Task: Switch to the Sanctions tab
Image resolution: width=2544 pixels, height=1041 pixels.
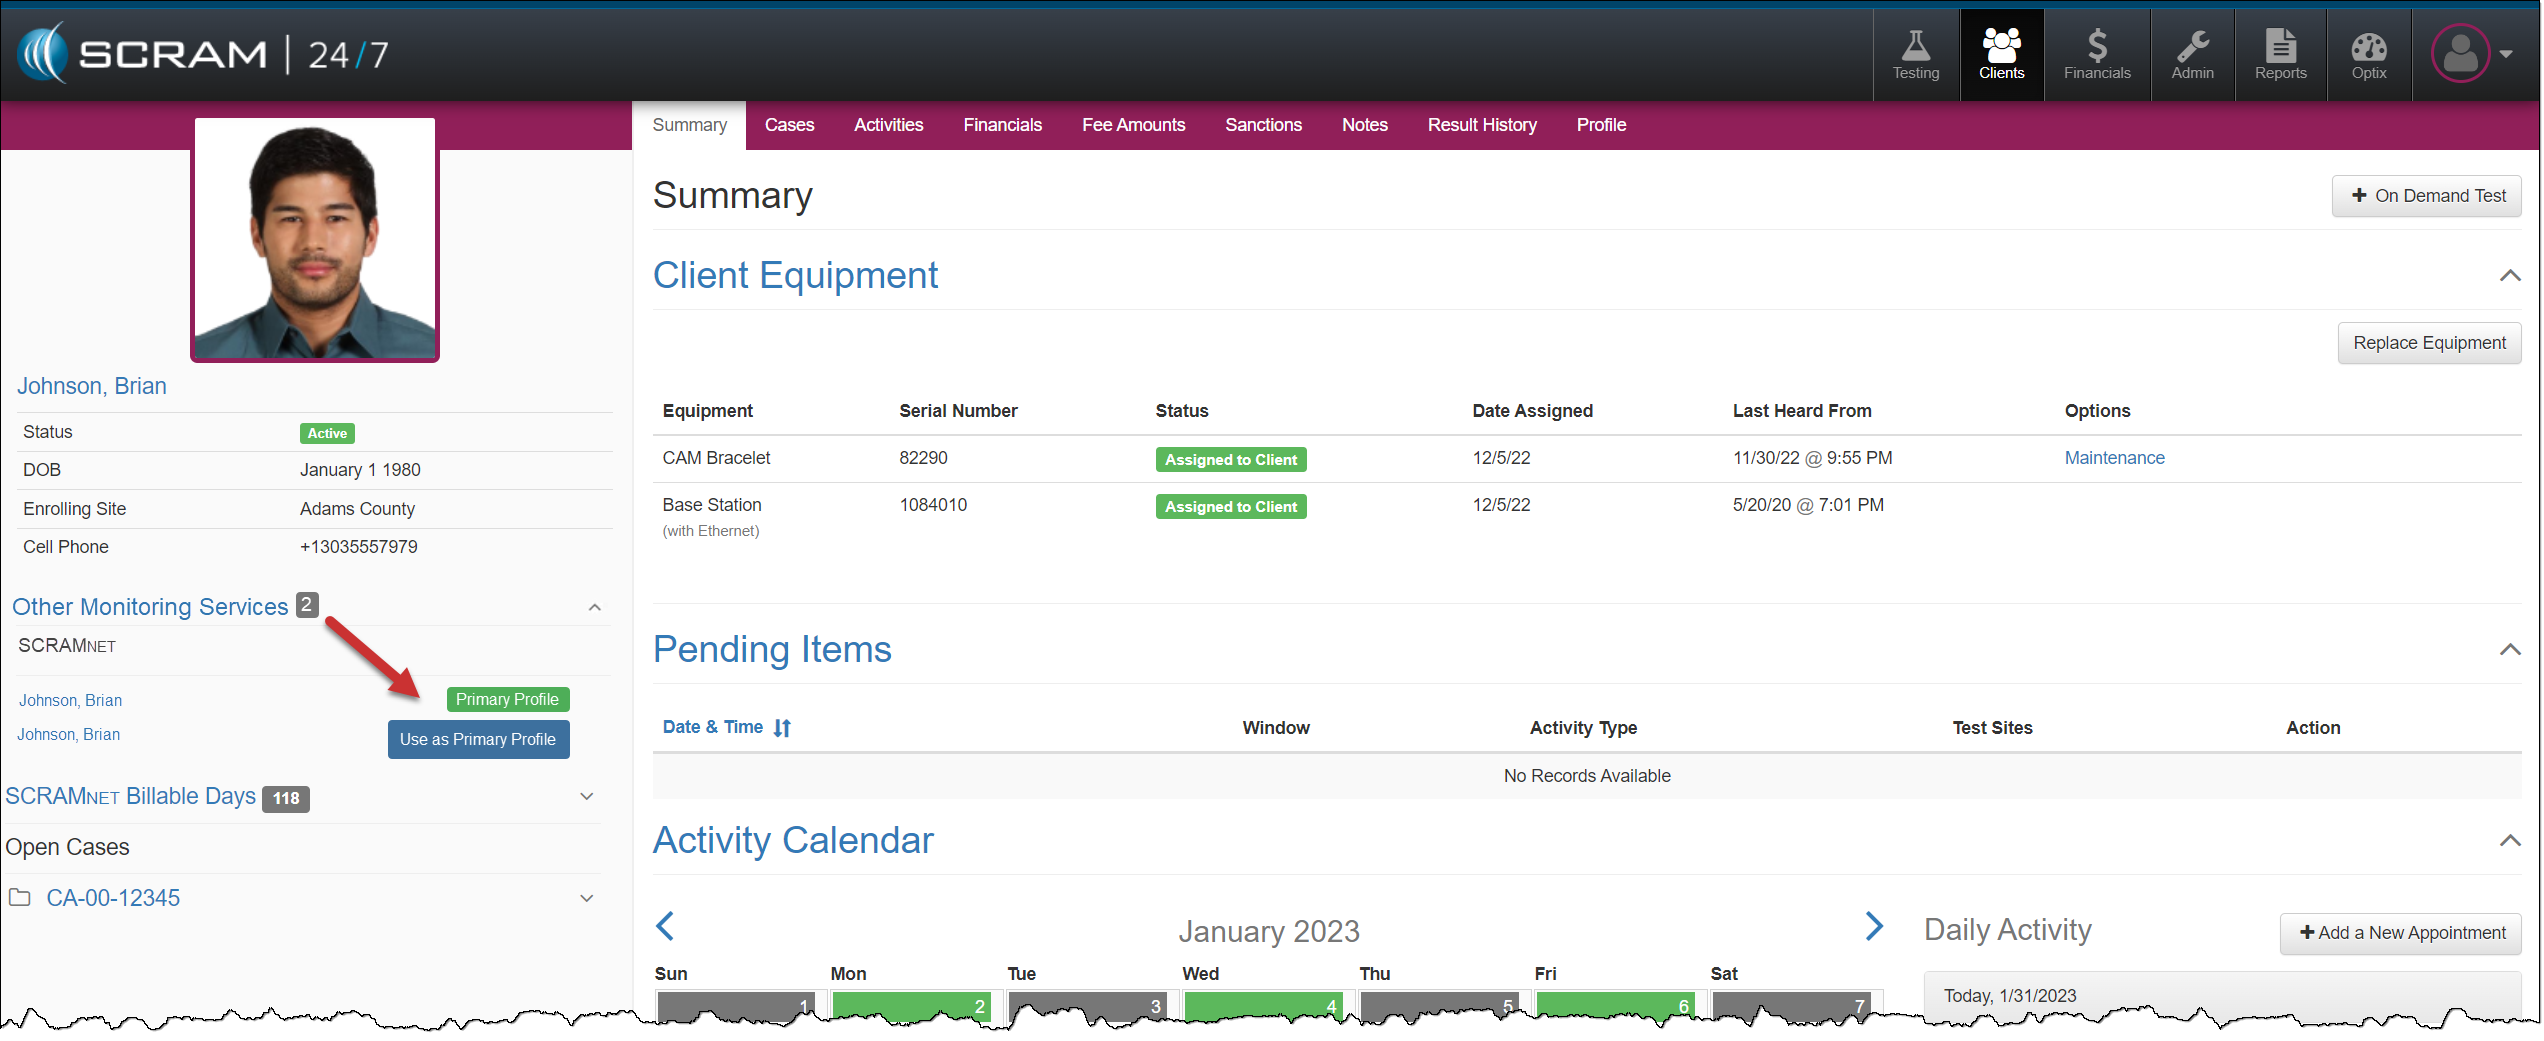Action: click(x=1263, y=125)
